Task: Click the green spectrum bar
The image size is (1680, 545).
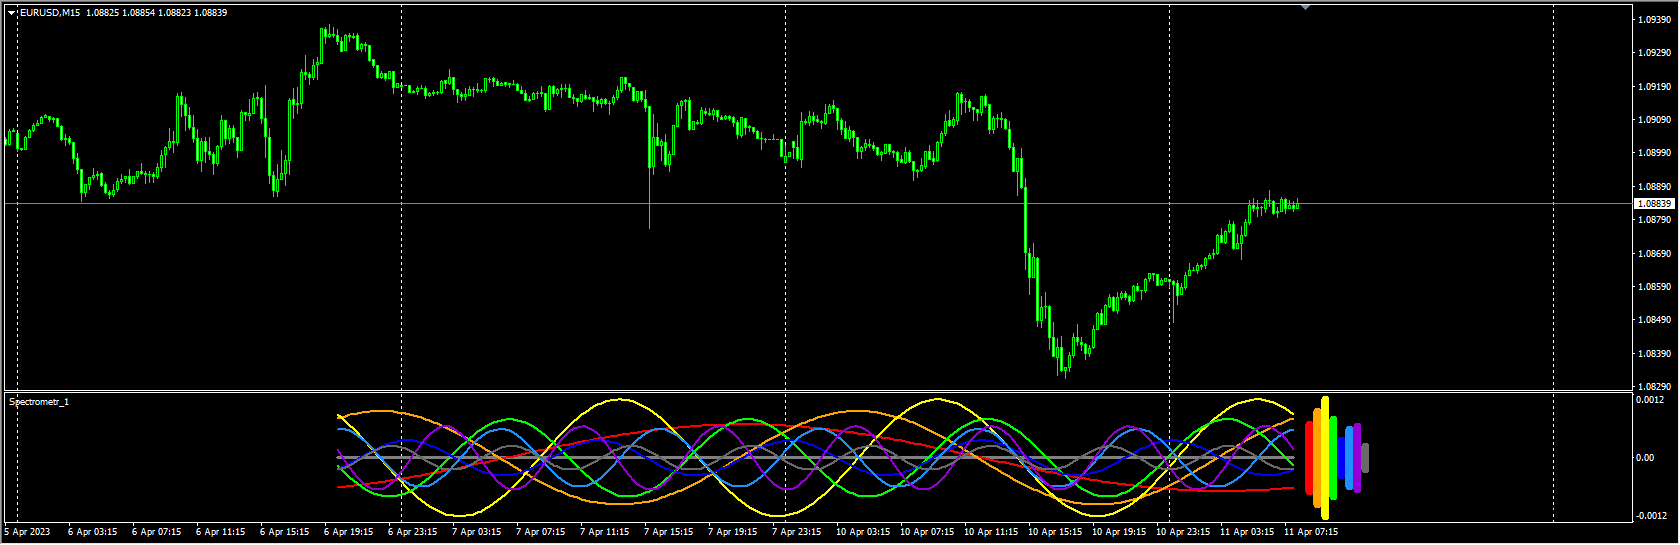Action: point(1334,458)
